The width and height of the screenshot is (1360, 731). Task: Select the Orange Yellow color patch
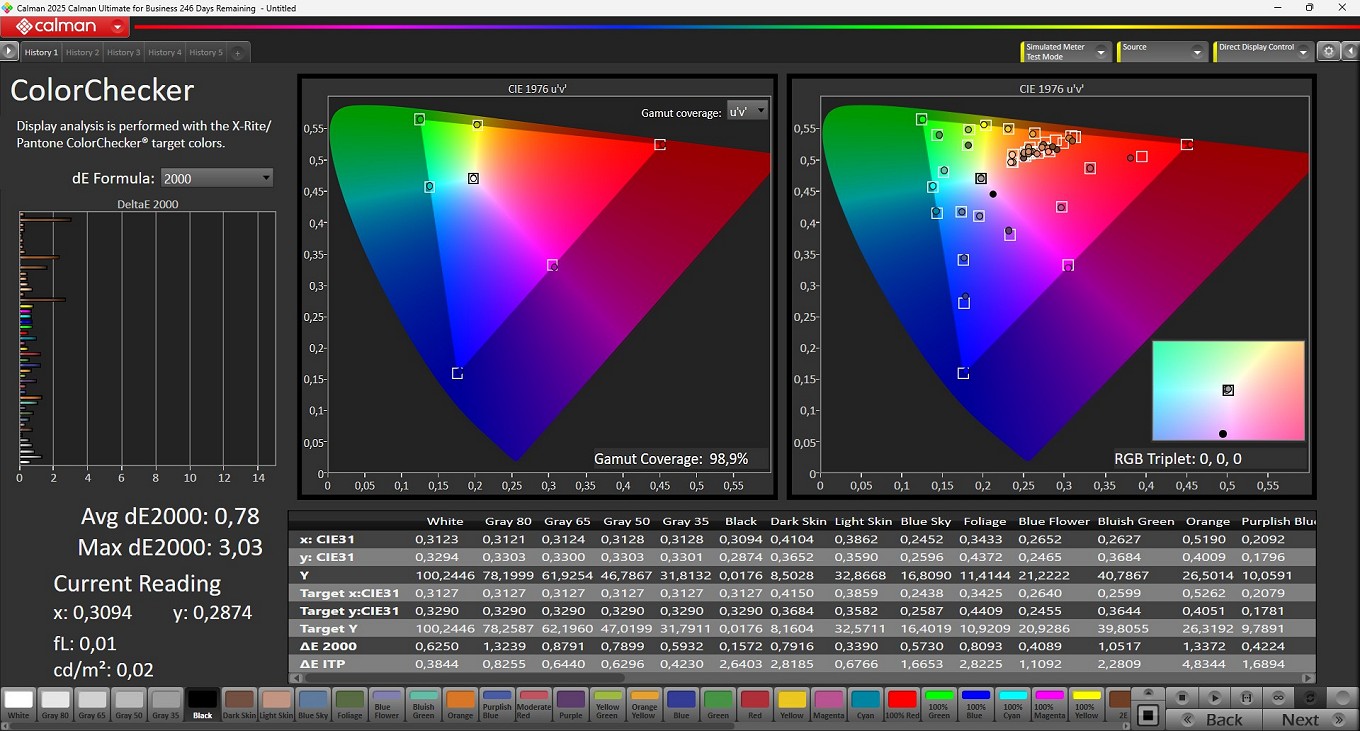(x=644, y=702)
